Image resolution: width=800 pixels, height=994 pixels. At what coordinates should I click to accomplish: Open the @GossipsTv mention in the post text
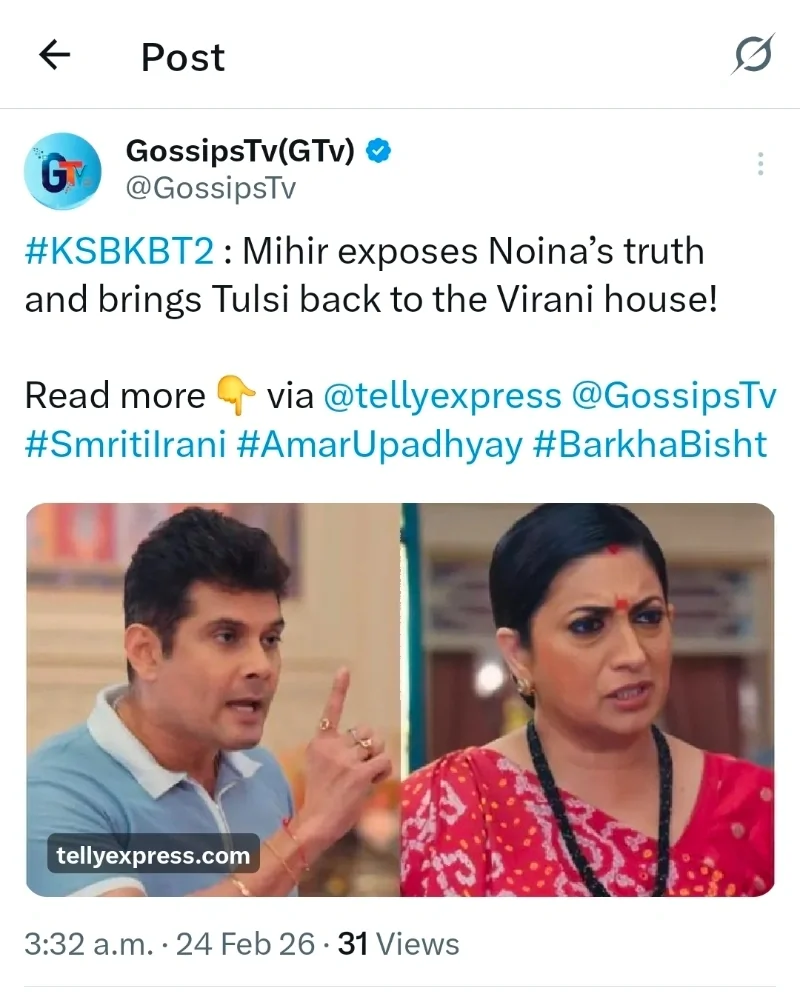coord(674,396)
